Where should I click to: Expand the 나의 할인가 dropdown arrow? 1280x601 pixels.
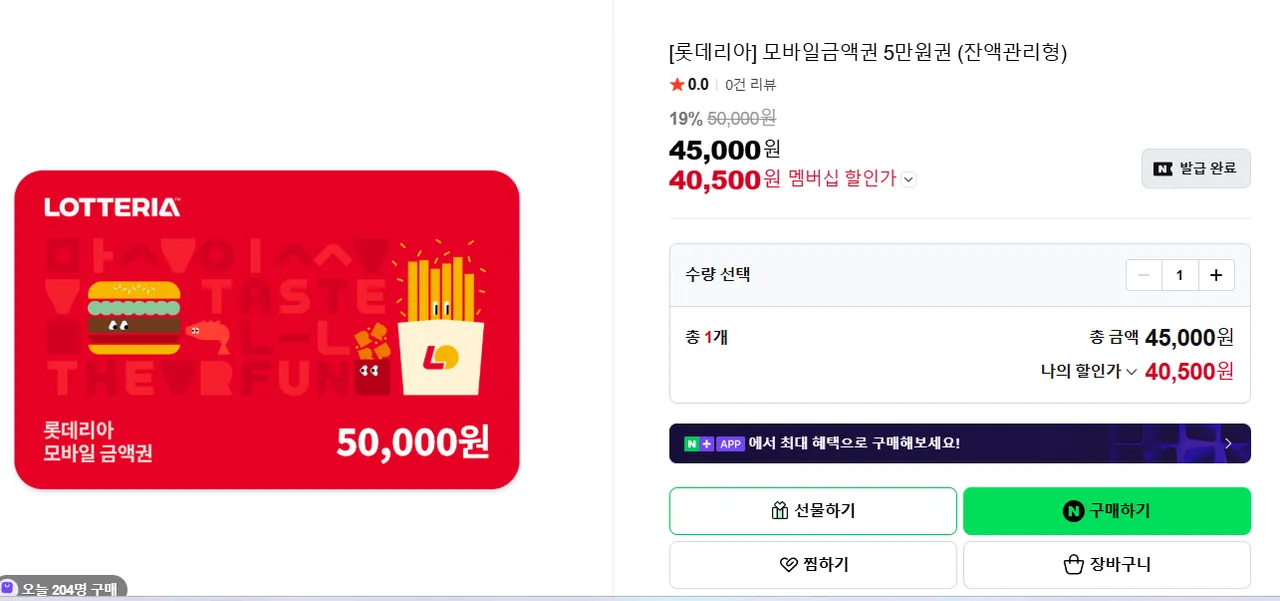coord(1131,372)
